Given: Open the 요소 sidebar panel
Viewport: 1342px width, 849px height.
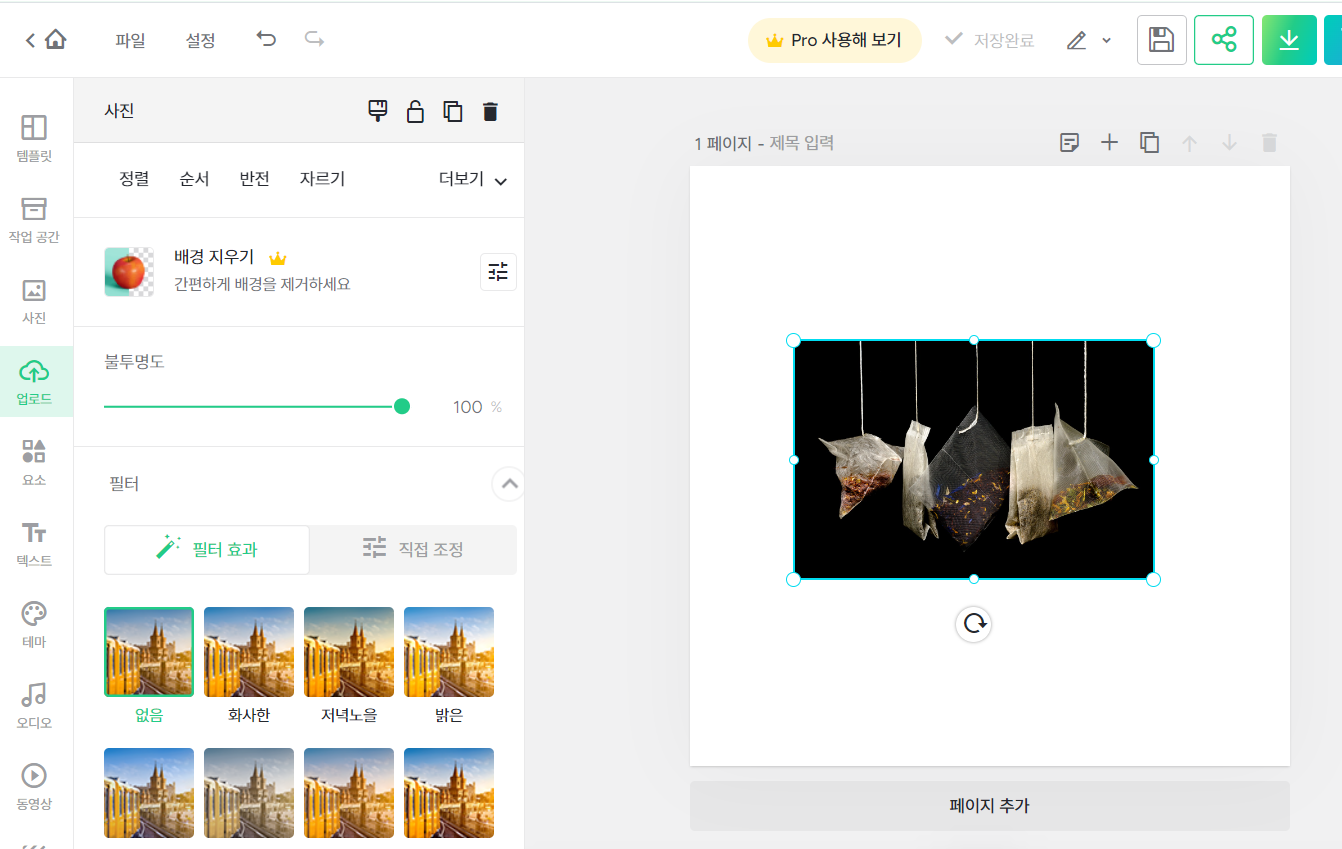Looking at the screenshot, I should pos(35,462).
